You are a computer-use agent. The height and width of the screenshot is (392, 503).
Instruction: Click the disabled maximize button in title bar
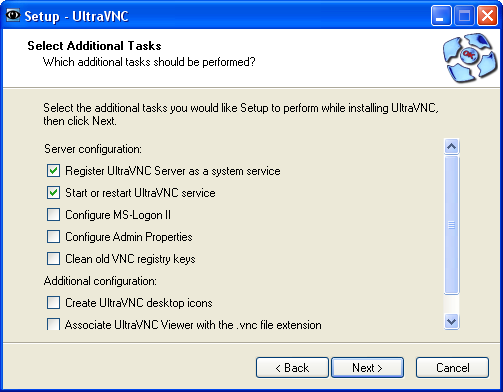click(x=464, y=16)
